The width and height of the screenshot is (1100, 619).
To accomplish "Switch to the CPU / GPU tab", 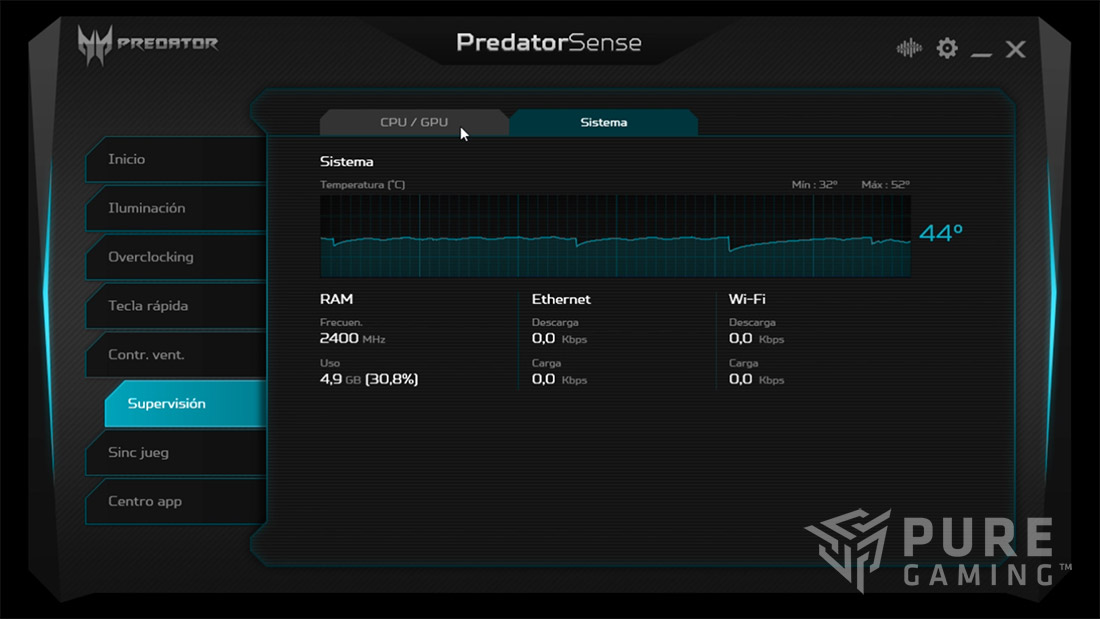I will [414, 122].
